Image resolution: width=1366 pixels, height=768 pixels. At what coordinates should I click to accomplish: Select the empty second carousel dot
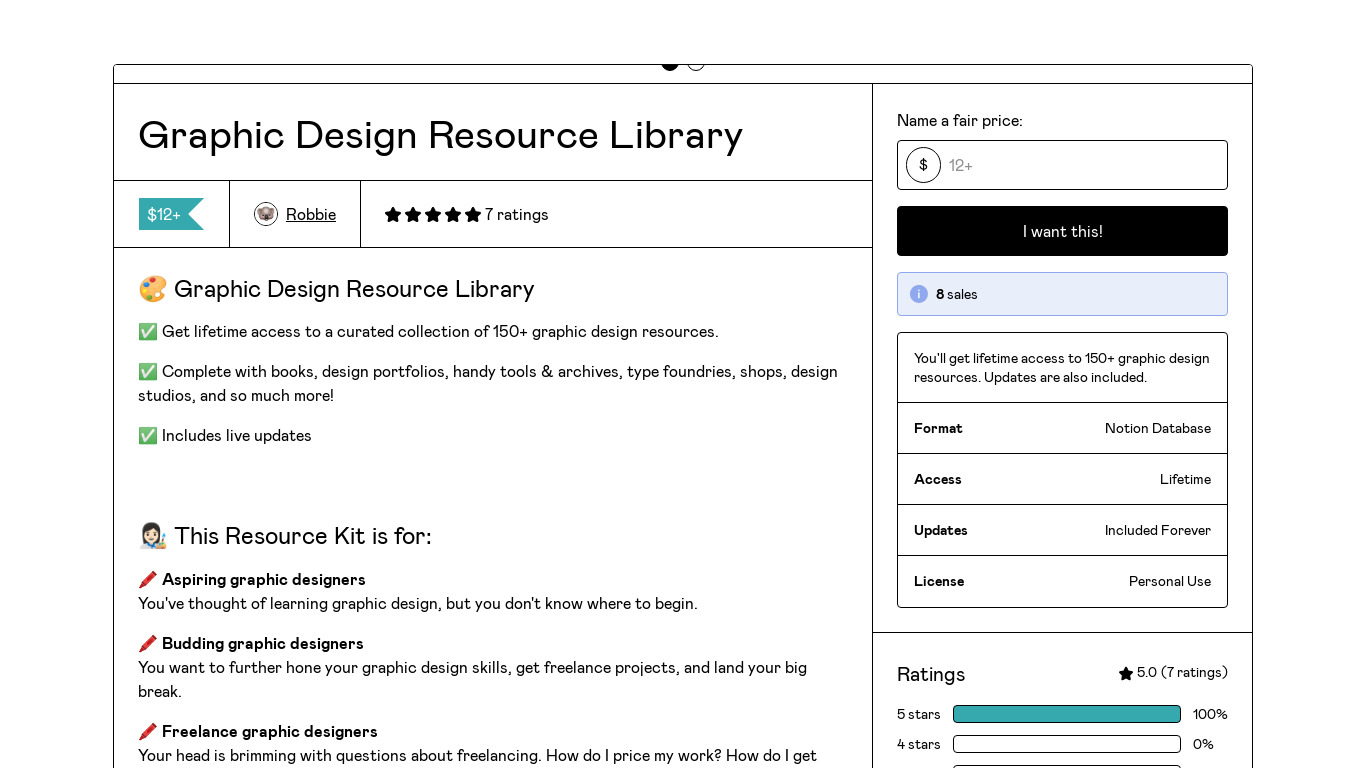(696, 65)
